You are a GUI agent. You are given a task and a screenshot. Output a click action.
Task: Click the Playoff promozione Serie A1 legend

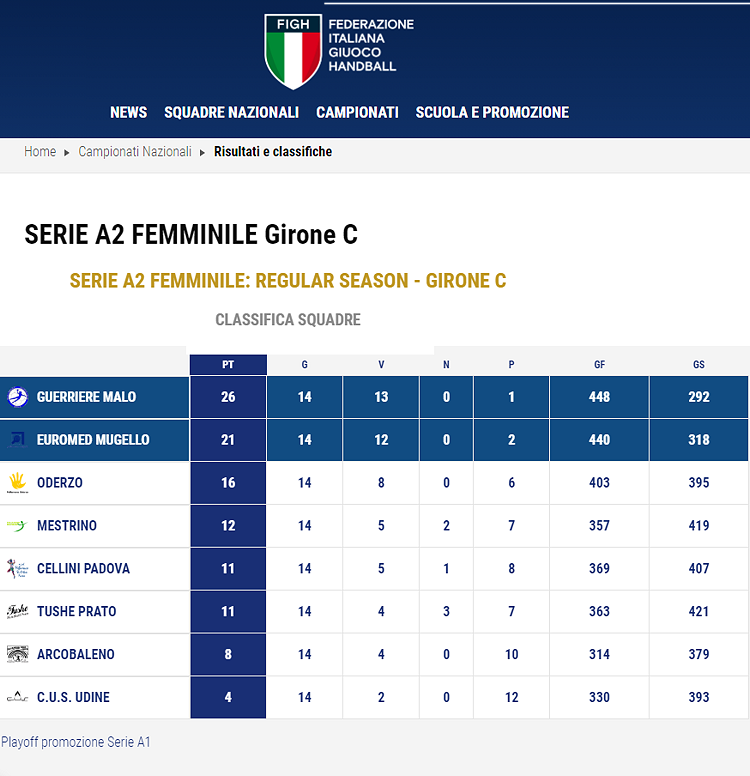point(76,742)
